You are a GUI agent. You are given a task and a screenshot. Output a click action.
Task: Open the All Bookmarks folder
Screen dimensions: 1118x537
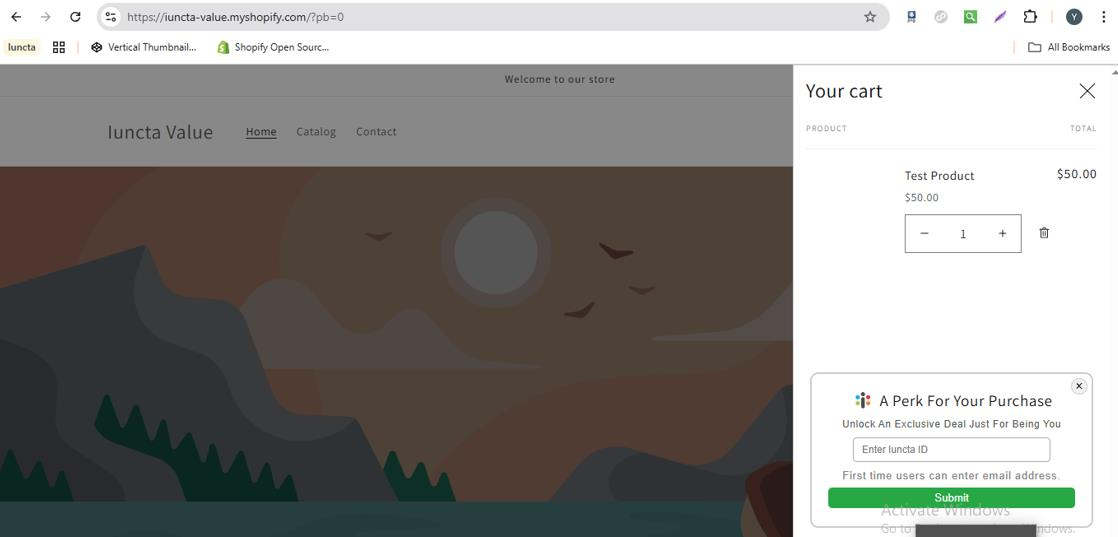1069,47
